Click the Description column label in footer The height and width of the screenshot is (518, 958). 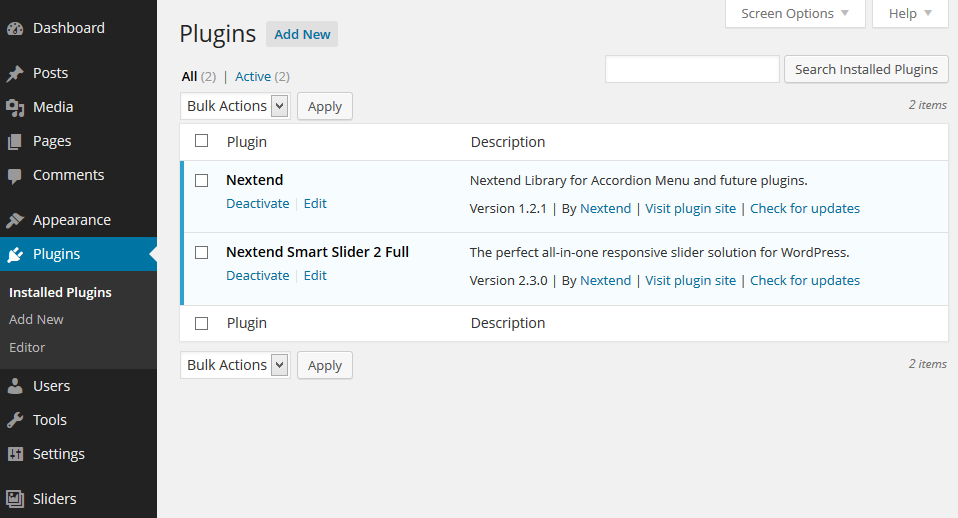click(508, 323)
